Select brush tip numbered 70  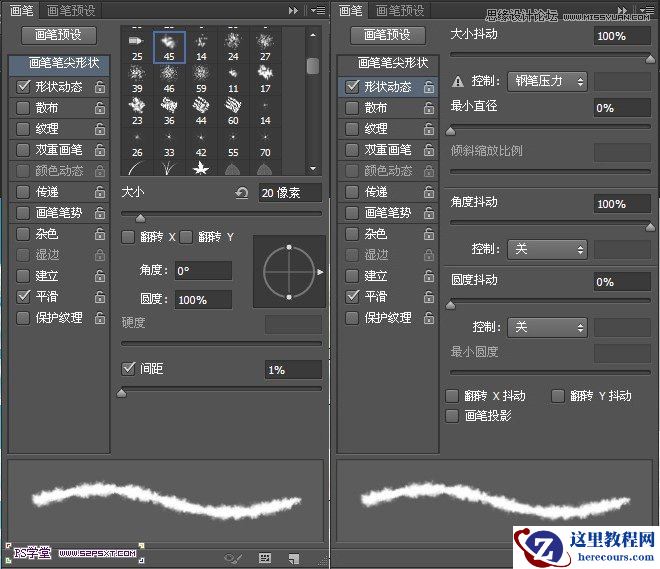coord(265,143)
